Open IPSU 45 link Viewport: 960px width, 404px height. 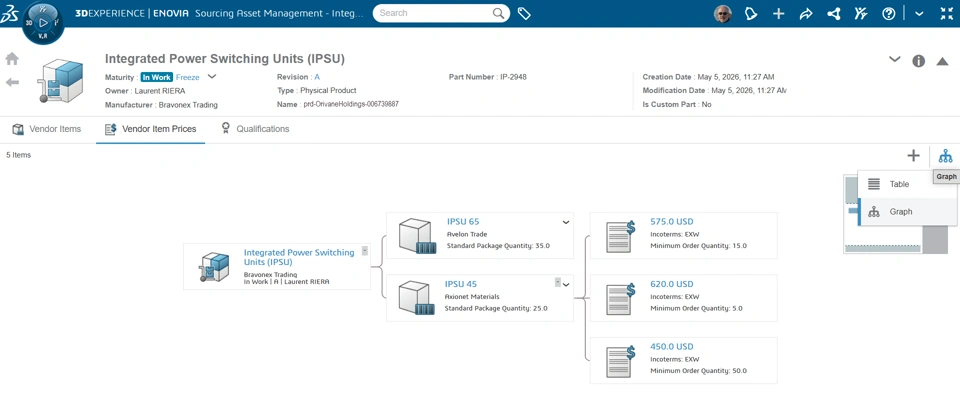pos(460,284)
